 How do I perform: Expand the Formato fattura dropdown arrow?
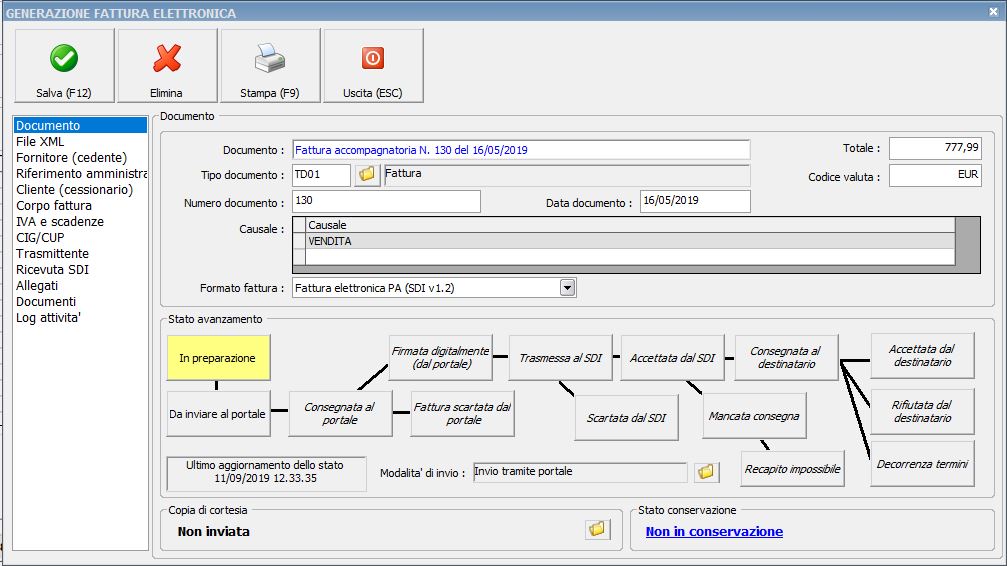567,288
